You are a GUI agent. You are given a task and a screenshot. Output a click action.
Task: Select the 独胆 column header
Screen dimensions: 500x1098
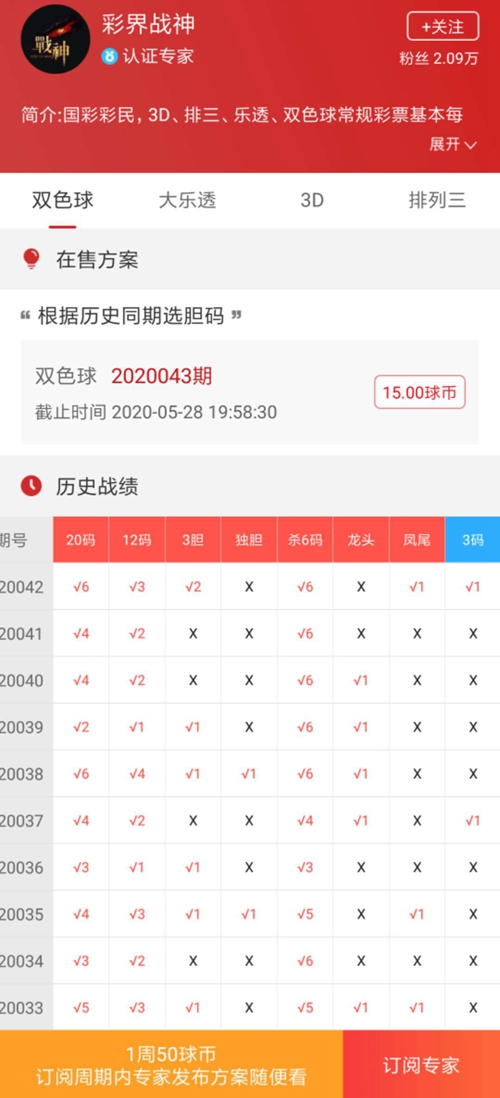point(249,540)
